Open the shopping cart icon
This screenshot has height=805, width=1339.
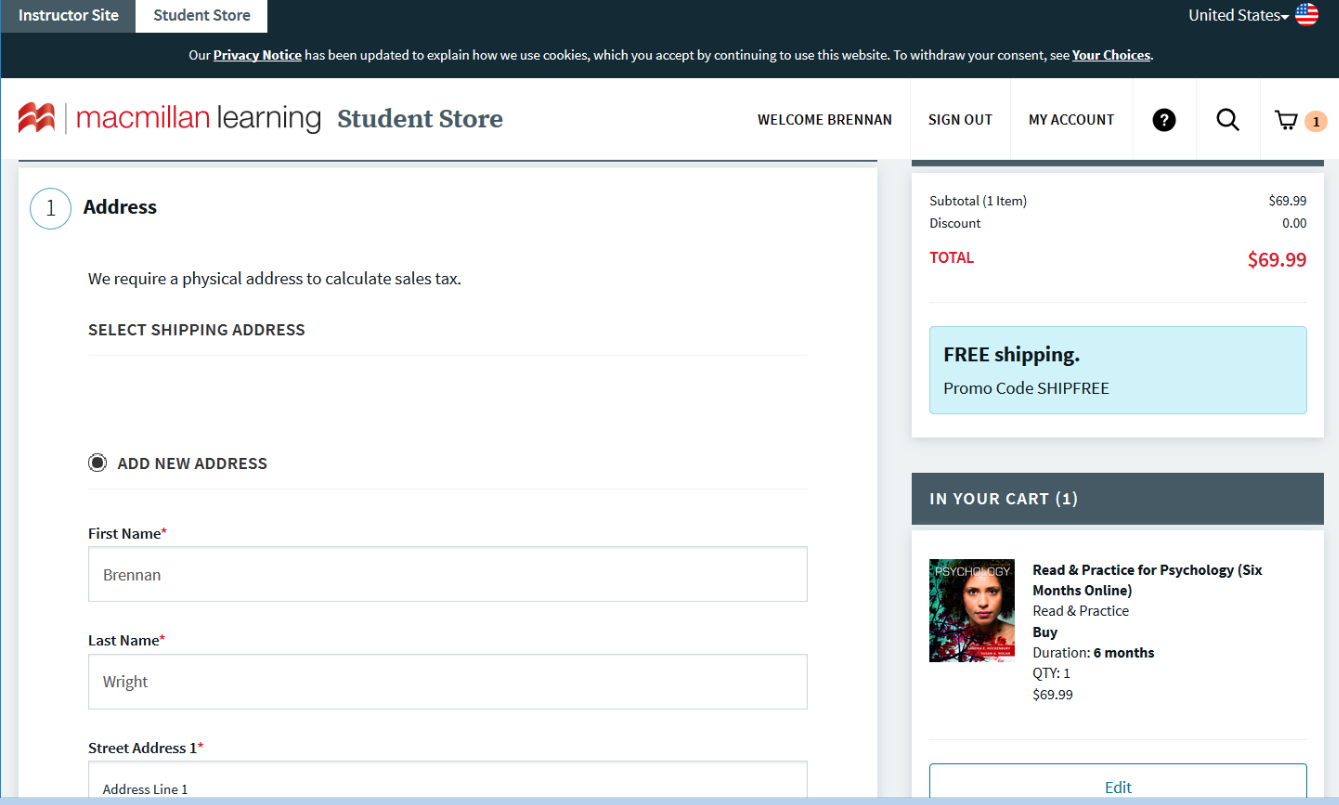click(x=1288, y=119)
